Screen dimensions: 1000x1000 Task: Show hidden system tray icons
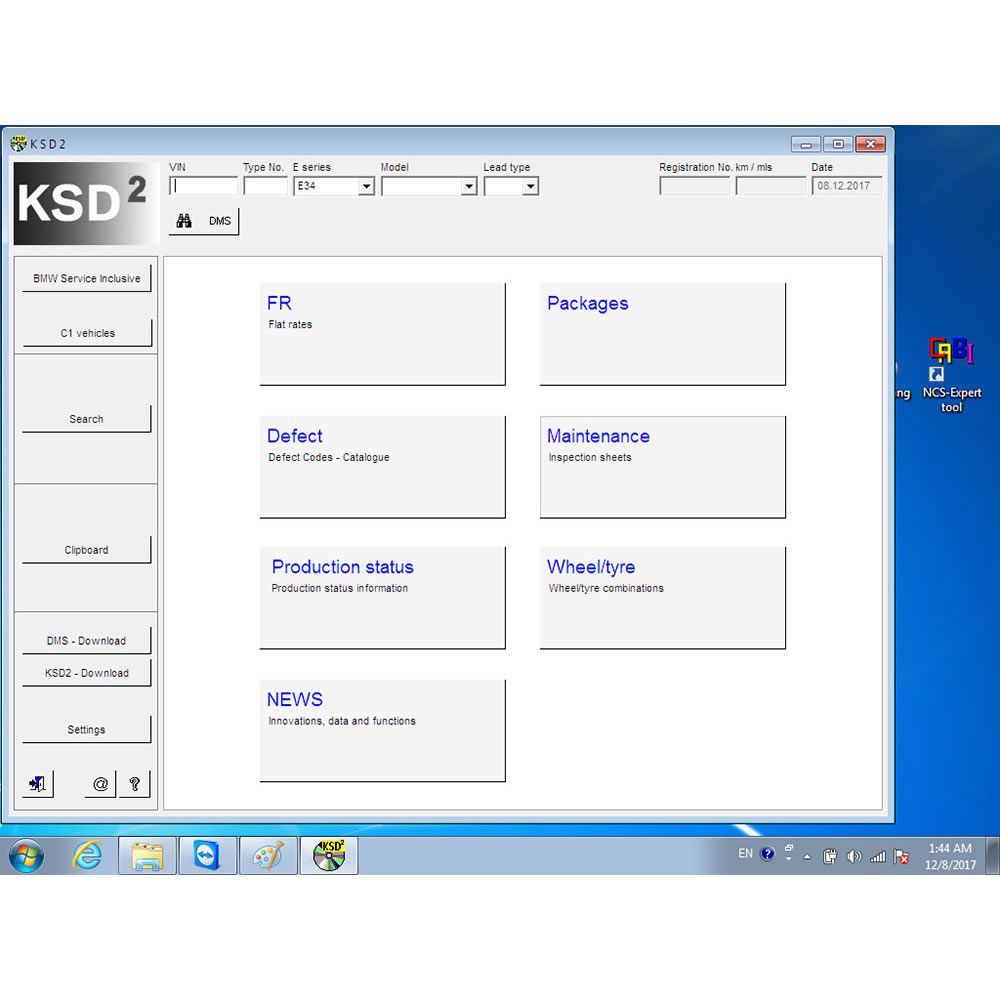(807, 857)
